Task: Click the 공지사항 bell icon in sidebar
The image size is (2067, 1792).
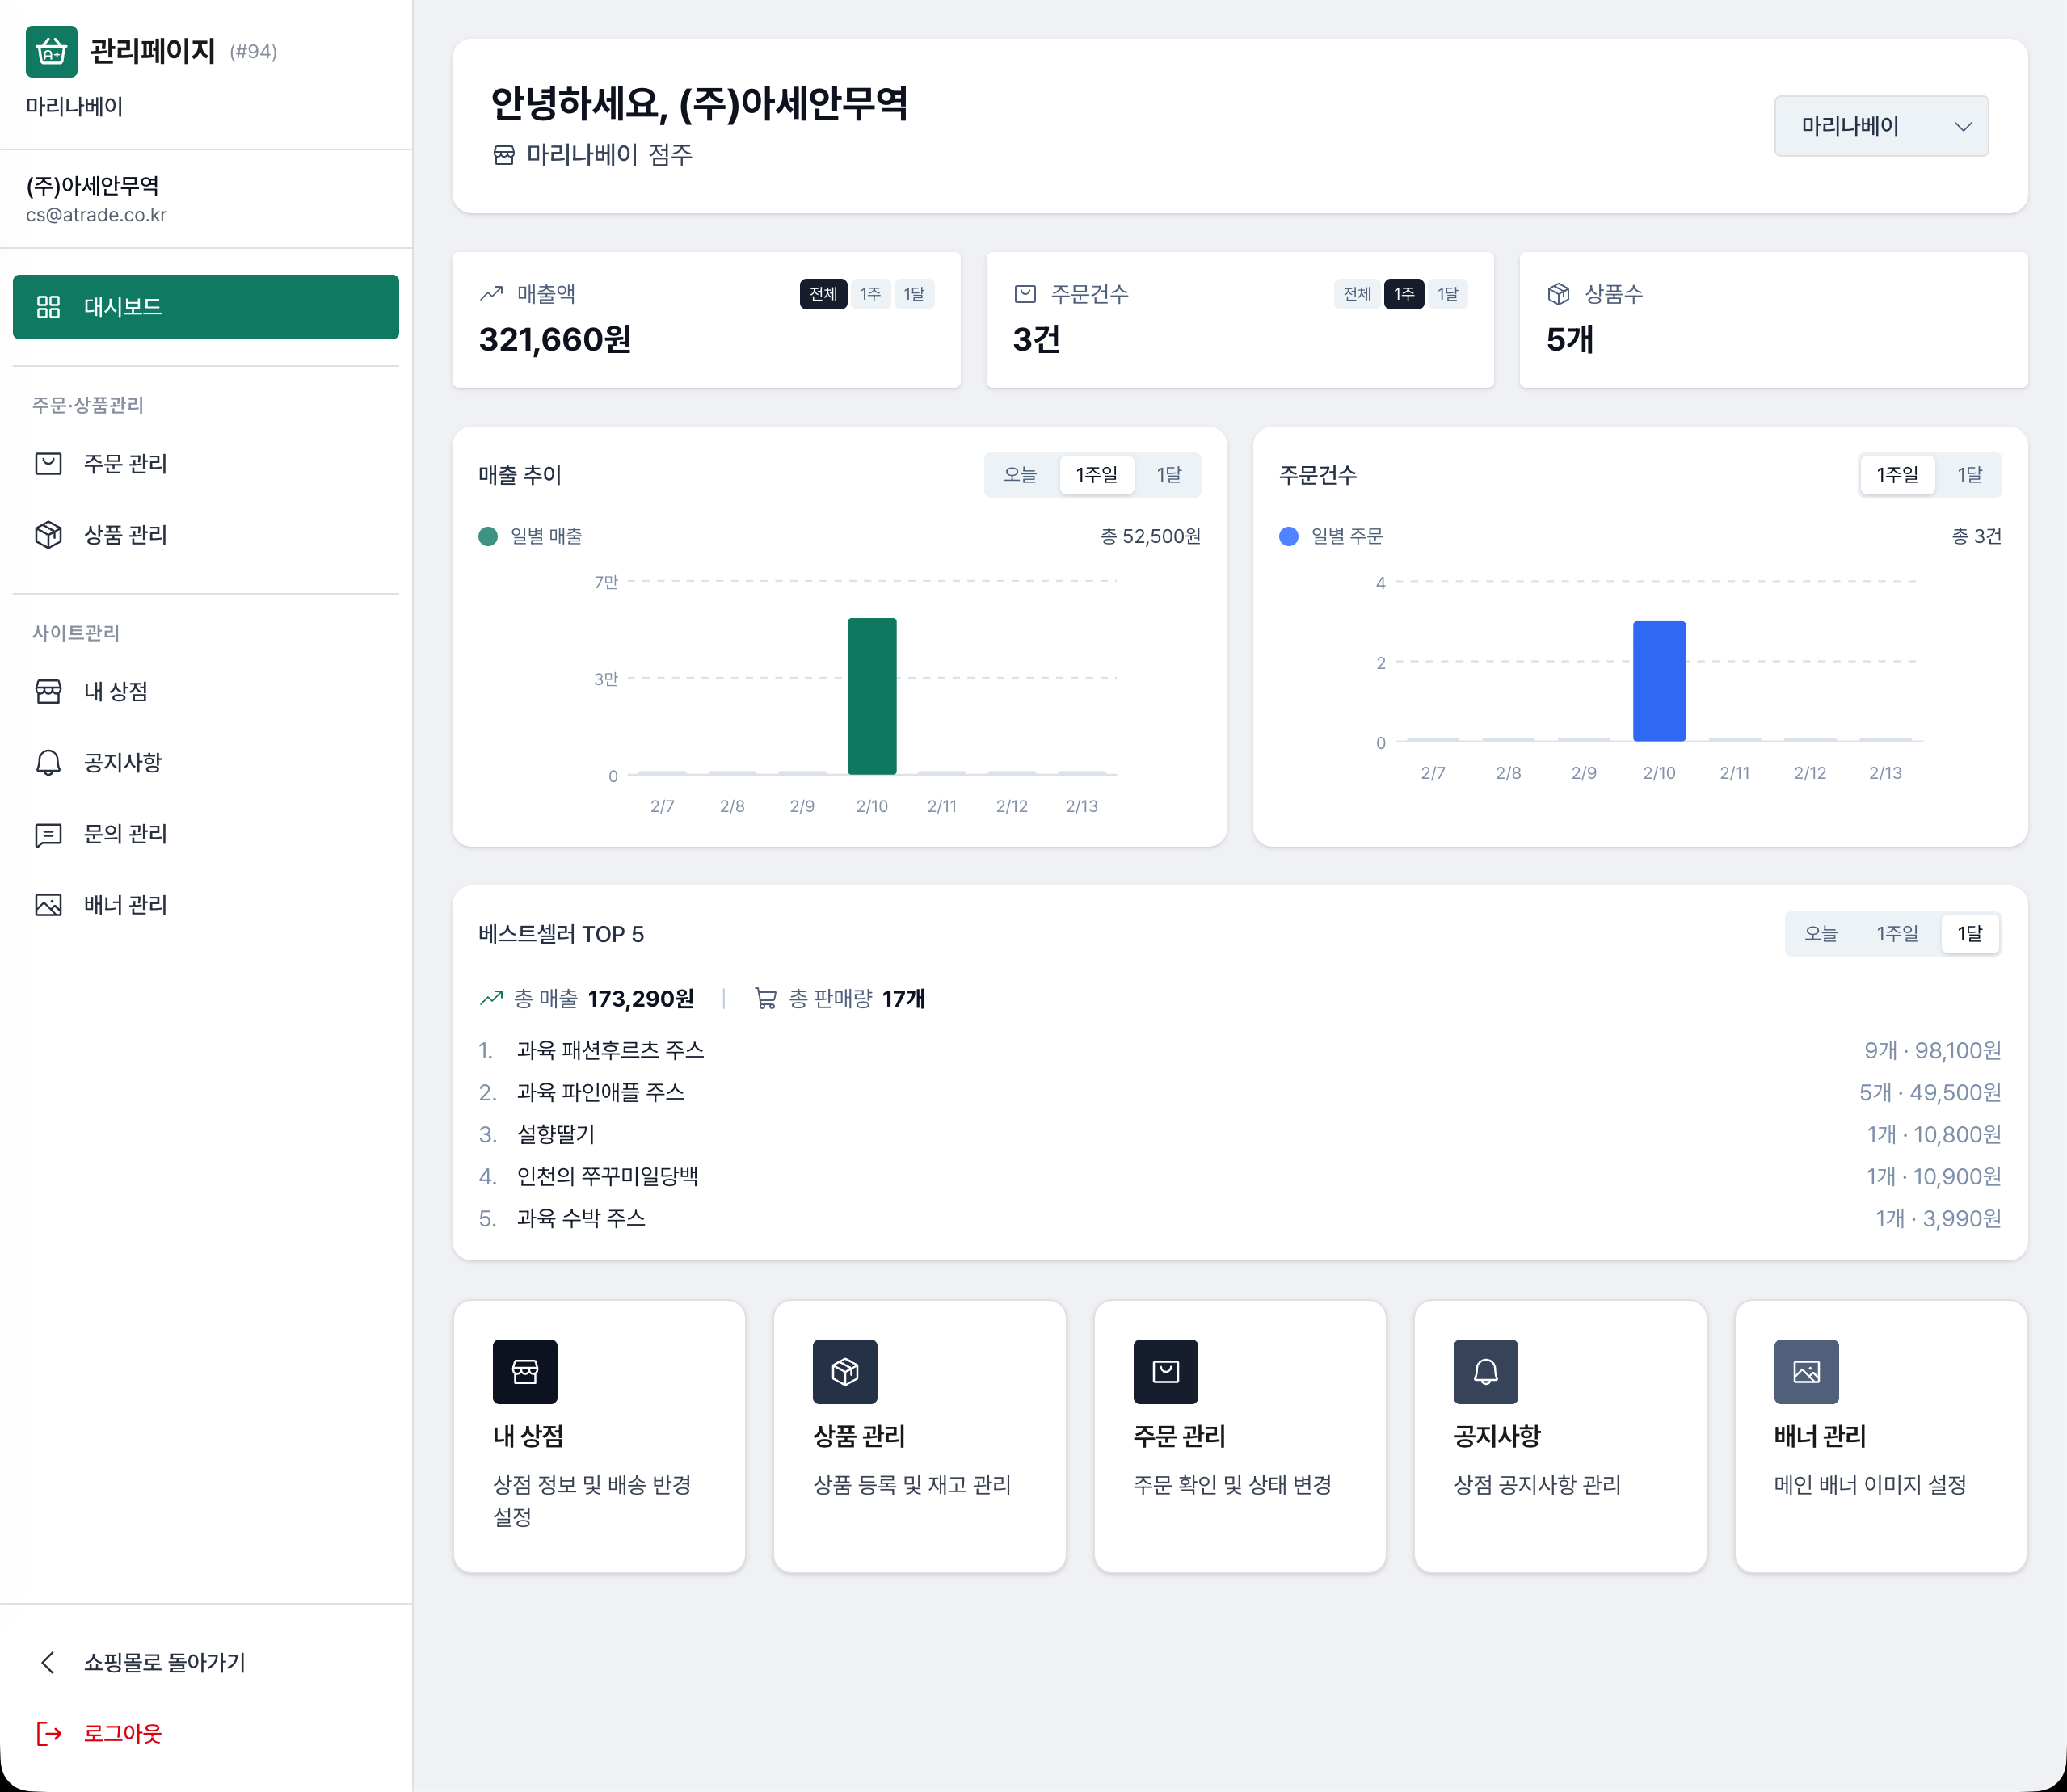Action: (48, 763)
